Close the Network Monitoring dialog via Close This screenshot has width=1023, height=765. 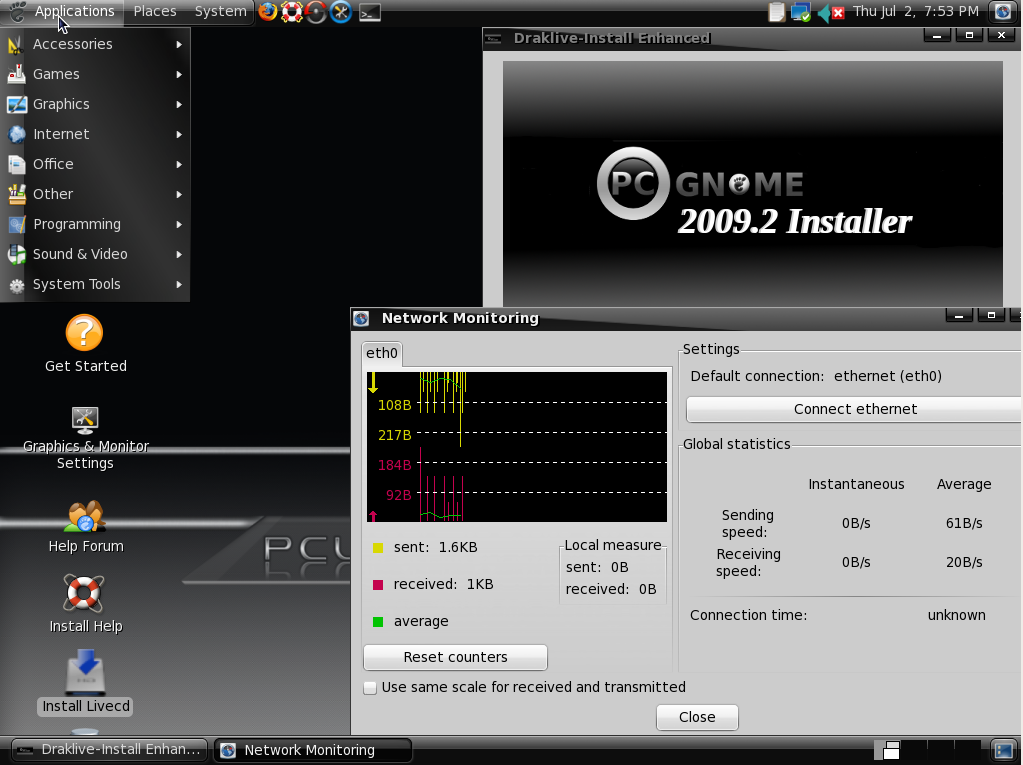click(697, 717)
